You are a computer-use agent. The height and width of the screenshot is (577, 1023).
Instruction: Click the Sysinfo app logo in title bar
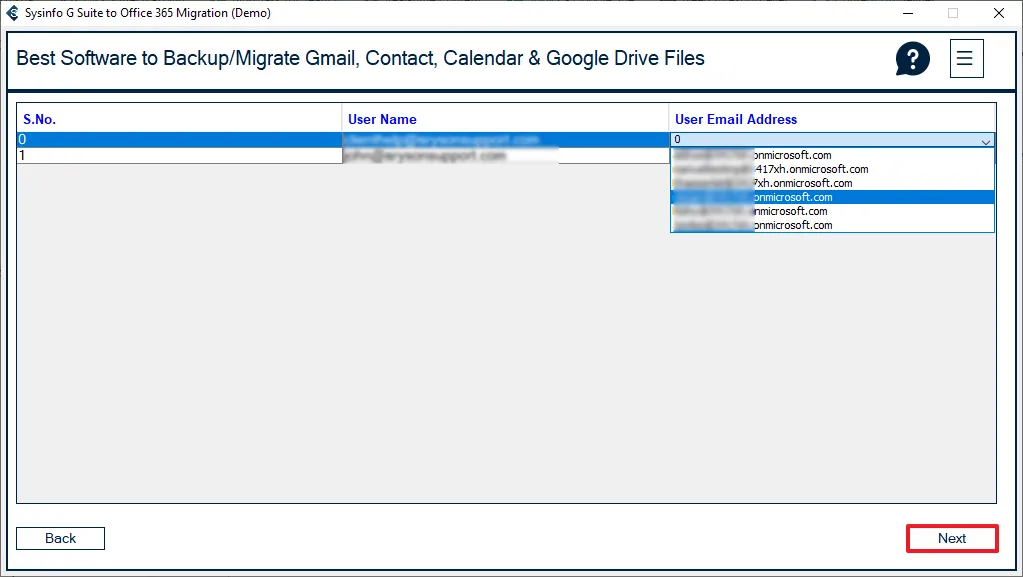[x=12, y=12]
